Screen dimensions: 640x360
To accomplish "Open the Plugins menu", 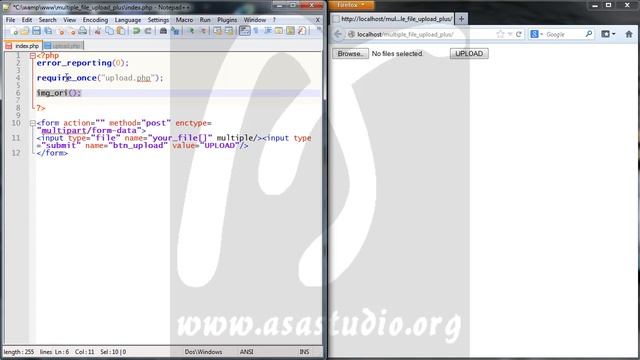I will point(227,20).
